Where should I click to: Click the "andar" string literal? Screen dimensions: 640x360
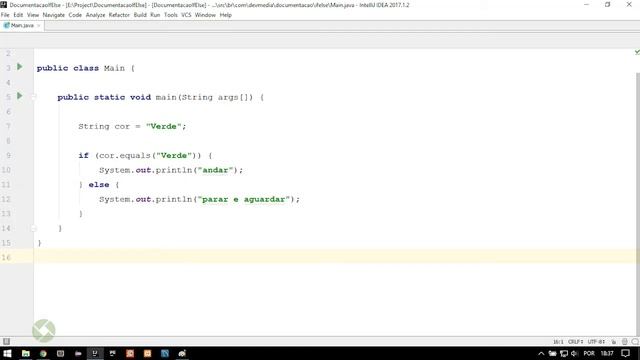point(215,170)
